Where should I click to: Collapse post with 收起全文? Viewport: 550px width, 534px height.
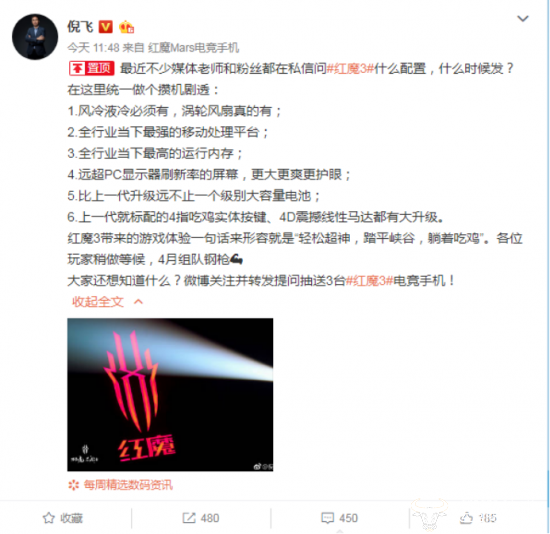coord(98,302)
